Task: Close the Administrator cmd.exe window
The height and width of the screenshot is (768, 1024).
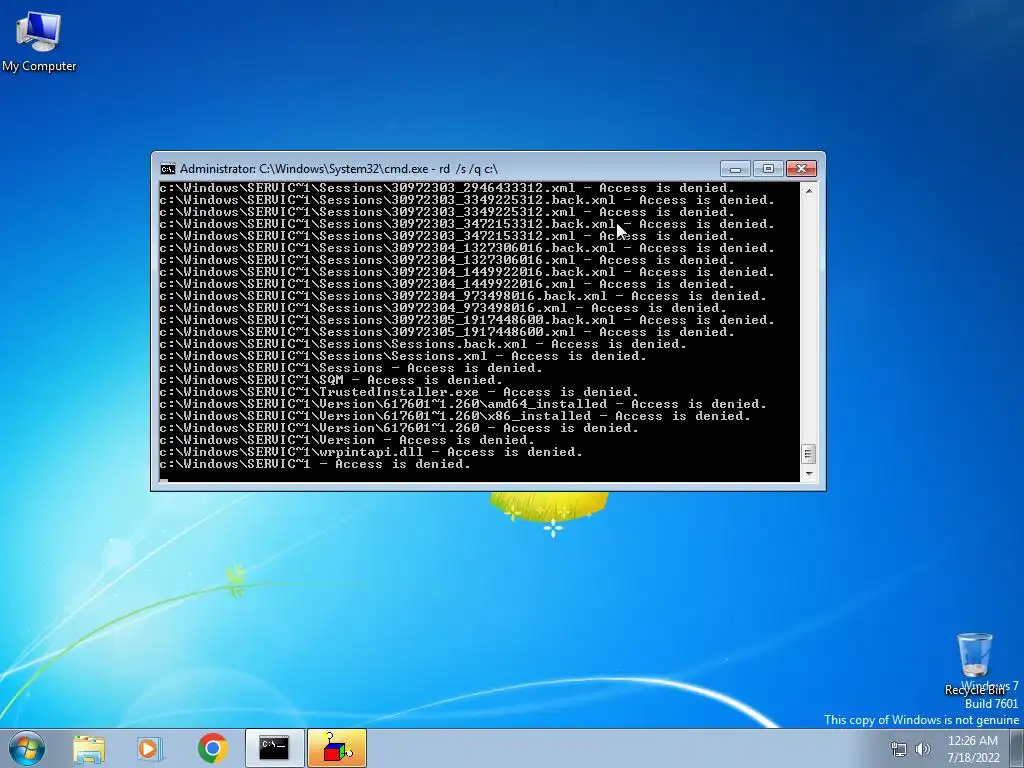Action: pos(801,168)
